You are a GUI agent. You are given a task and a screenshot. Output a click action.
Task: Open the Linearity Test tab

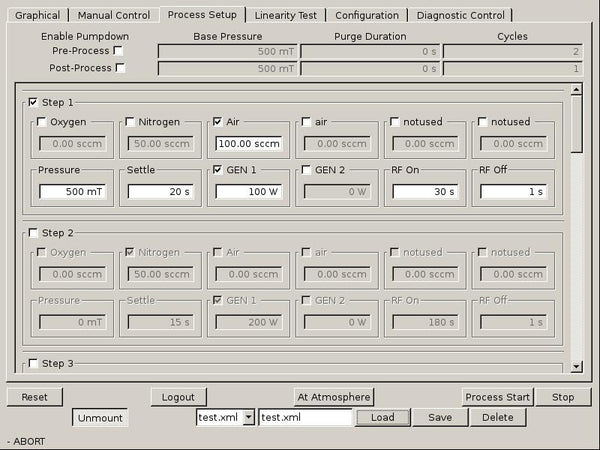(287, 15)
